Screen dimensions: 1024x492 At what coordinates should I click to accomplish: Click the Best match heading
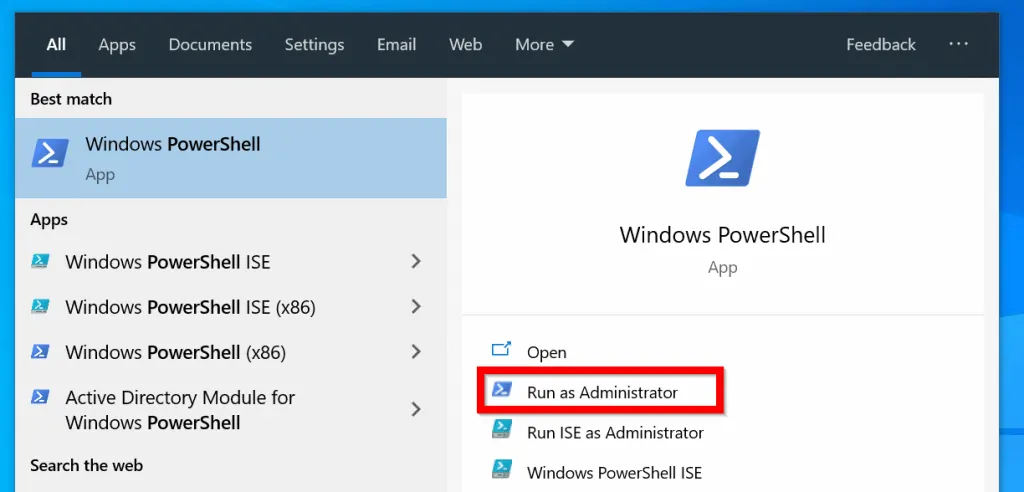[71, 99]
